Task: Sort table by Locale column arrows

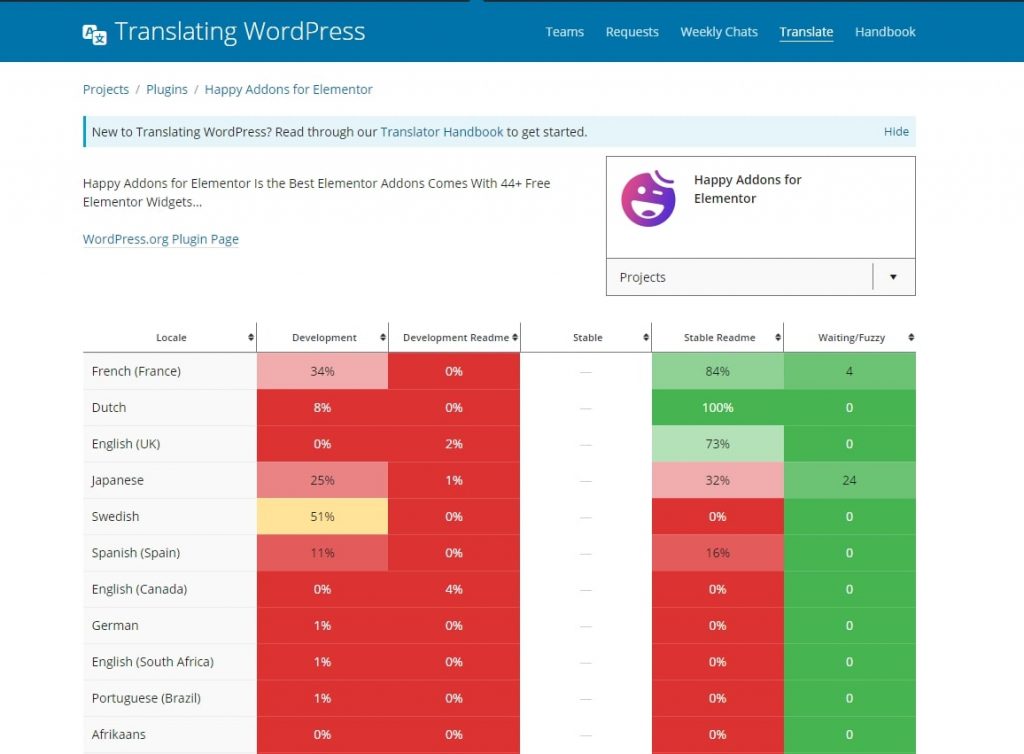Action: [x=251, y=338]
